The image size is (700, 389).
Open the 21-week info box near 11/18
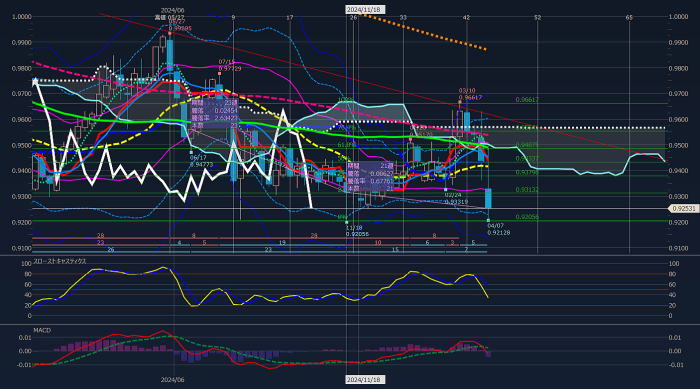370,177
